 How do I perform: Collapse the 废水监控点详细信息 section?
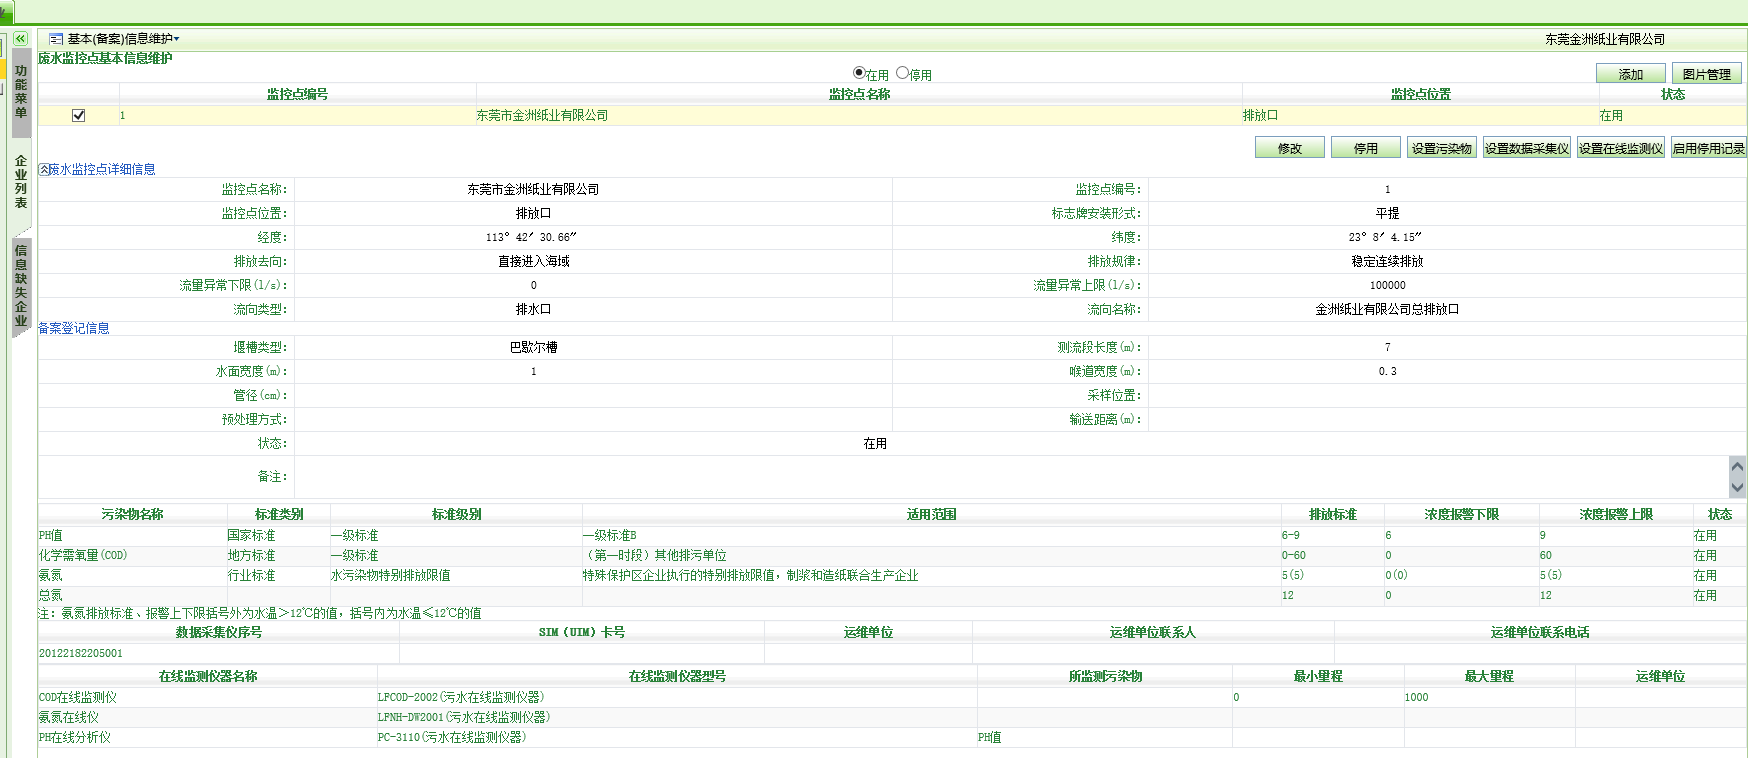tap(43, 170)
